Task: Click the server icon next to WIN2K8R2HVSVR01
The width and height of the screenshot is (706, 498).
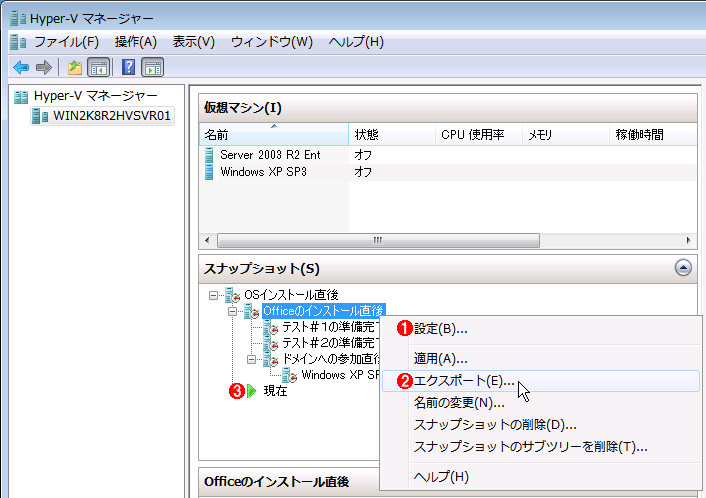Action: coord(40,116)
